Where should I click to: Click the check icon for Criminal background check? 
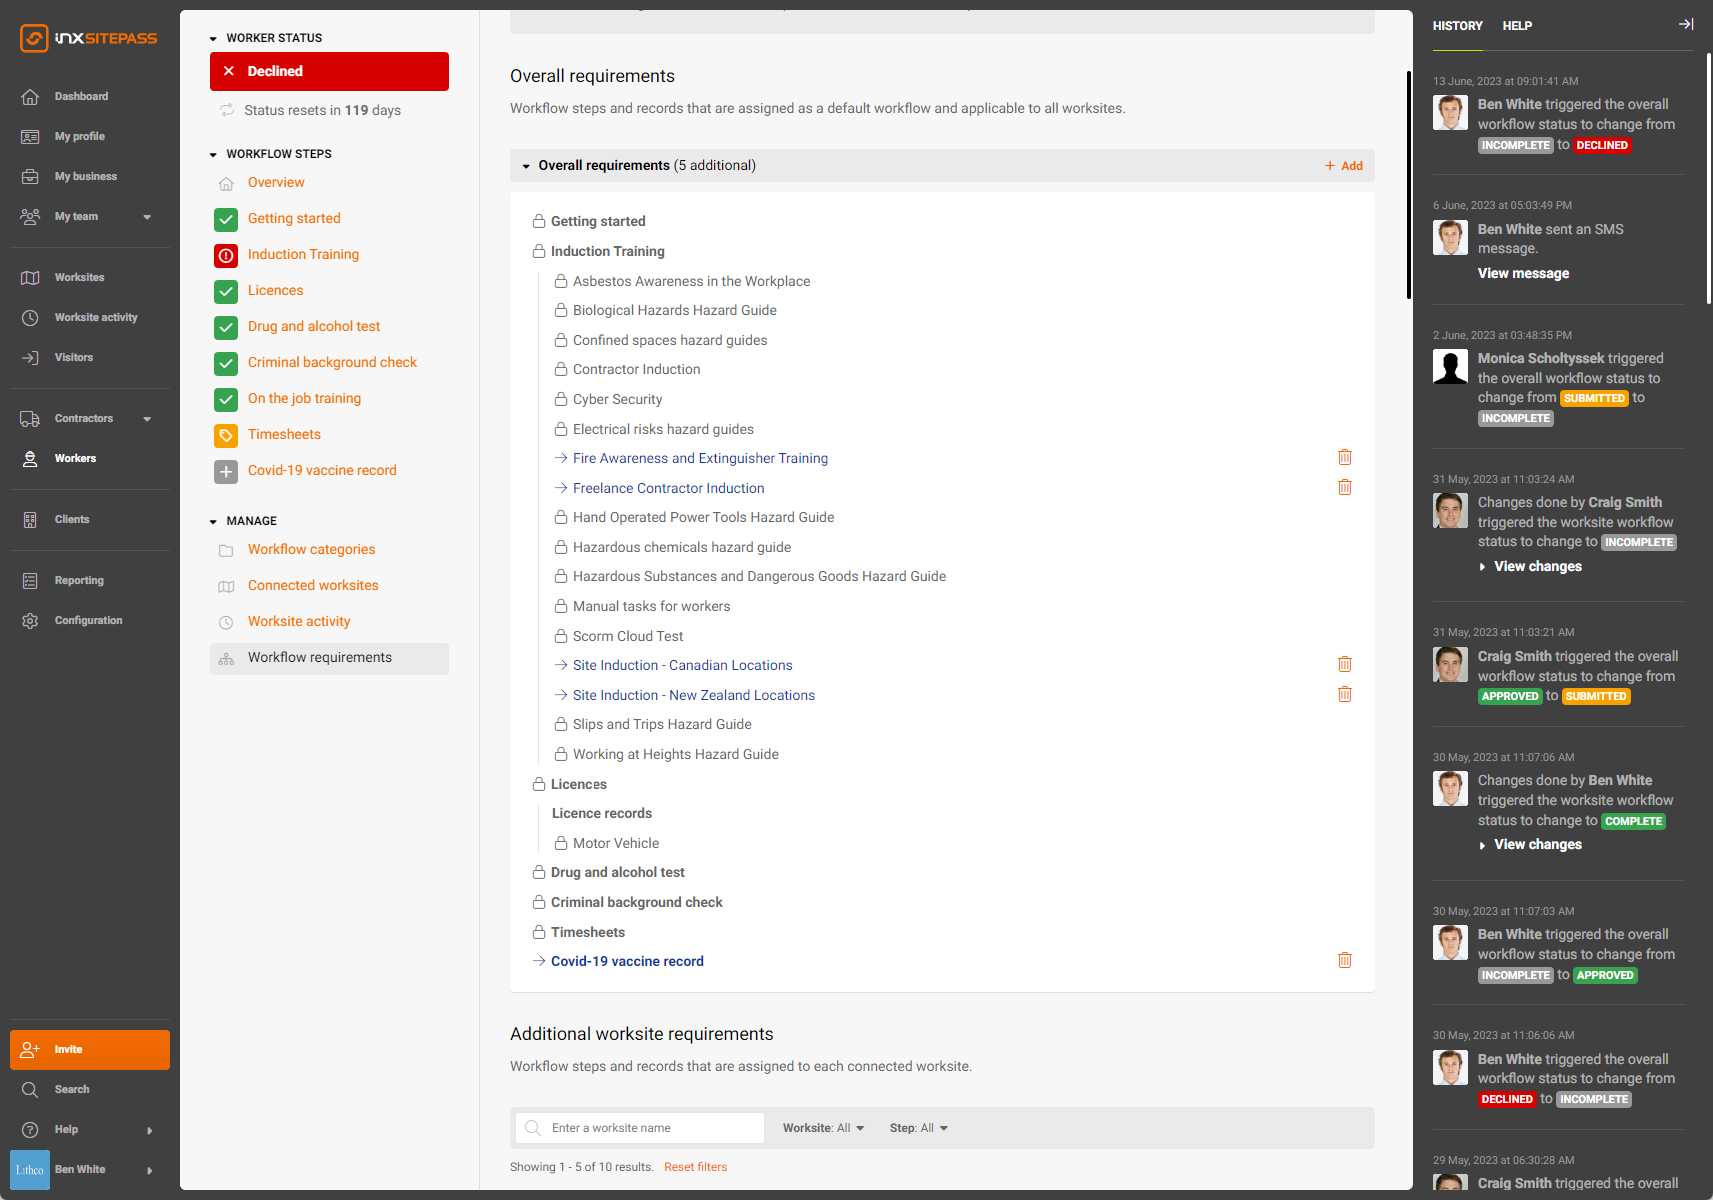[226, 363]
